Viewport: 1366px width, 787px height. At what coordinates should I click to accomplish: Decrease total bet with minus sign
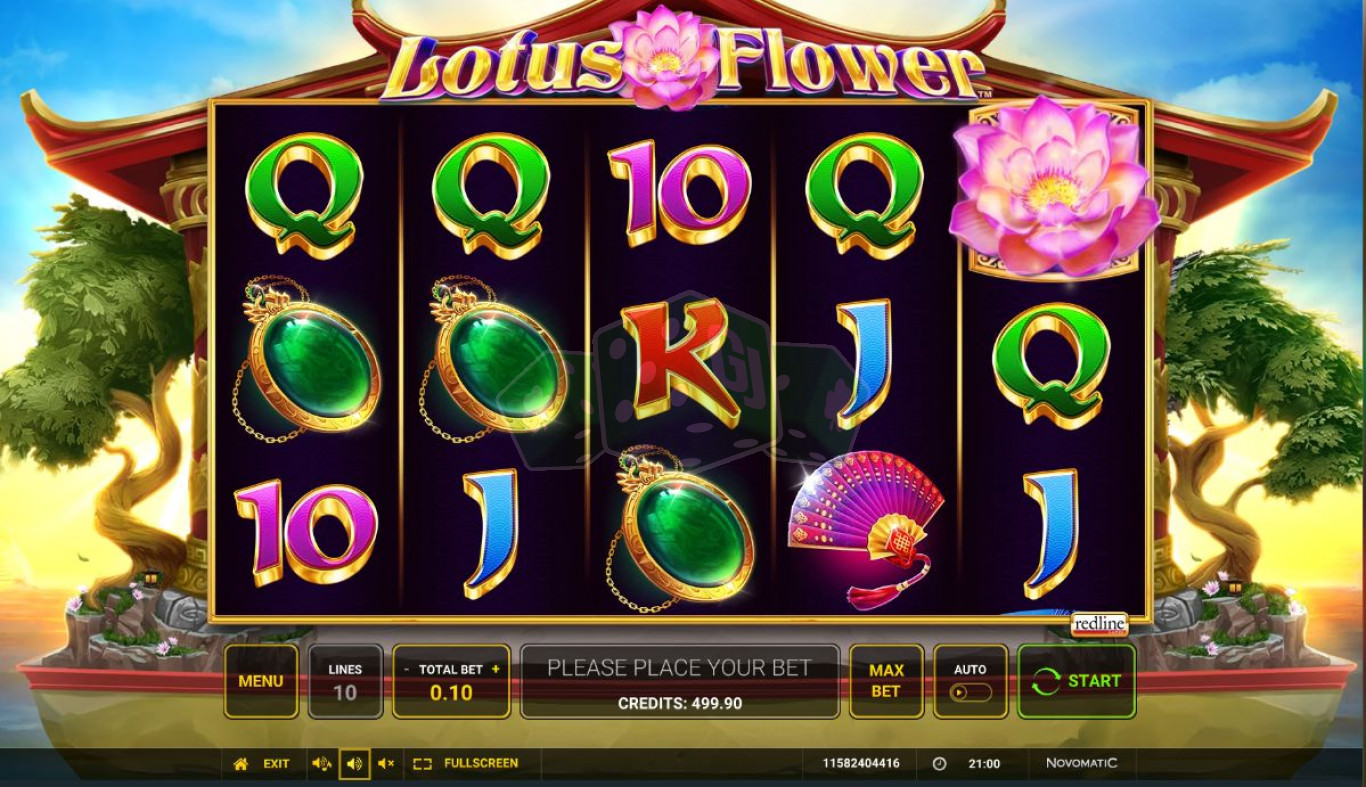tap(406, 669)
